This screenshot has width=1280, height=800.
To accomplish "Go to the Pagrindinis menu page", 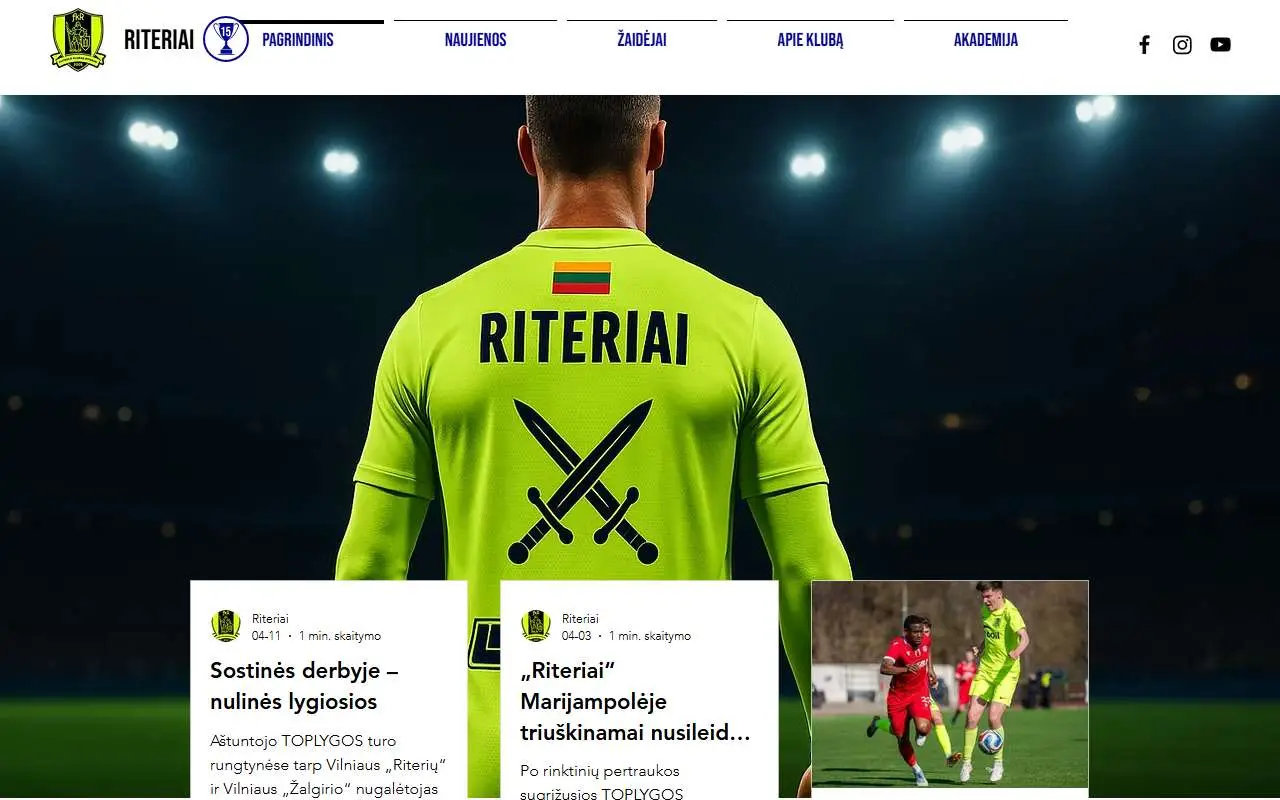I will (298, 40).
